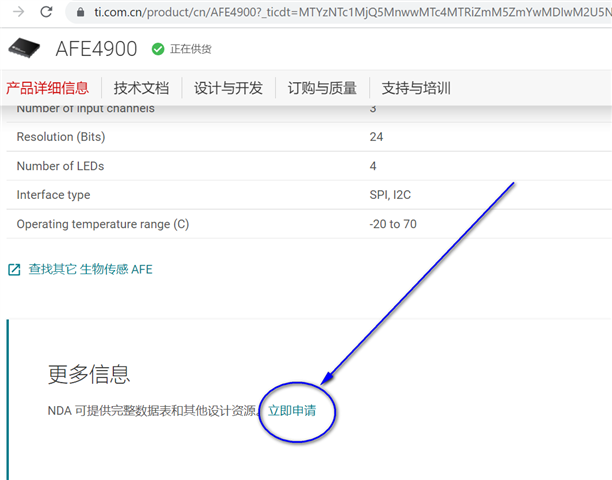The width and height of the screenshot is (612, 480).
Task: Click the 立即申请 apply-now link
Action: [x=292, y=411]
